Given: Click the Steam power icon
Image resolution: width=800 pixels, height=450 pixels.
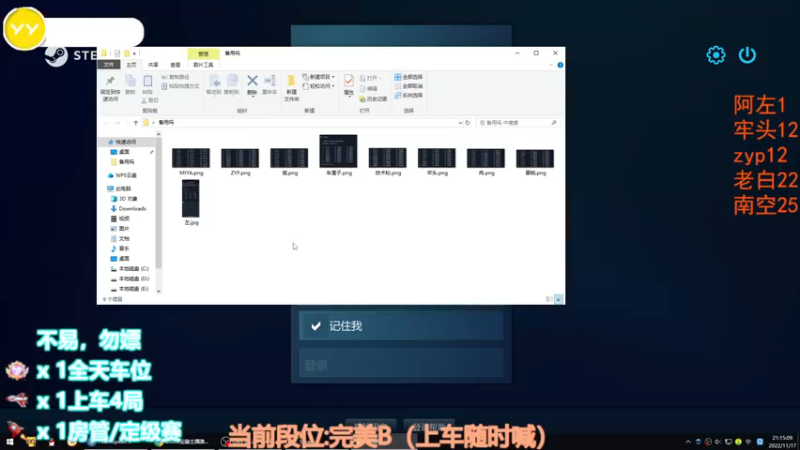Looking at the screenshot, I should pos(747,55).
